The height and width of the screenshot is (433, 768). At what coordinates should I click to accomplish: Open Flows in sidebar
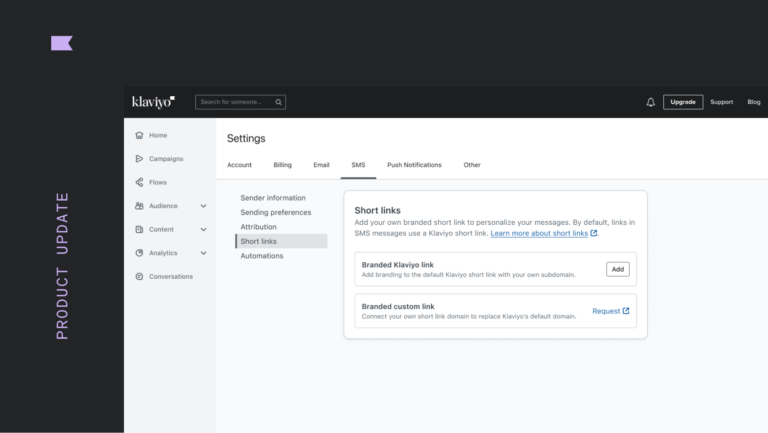tap(158, 182)
